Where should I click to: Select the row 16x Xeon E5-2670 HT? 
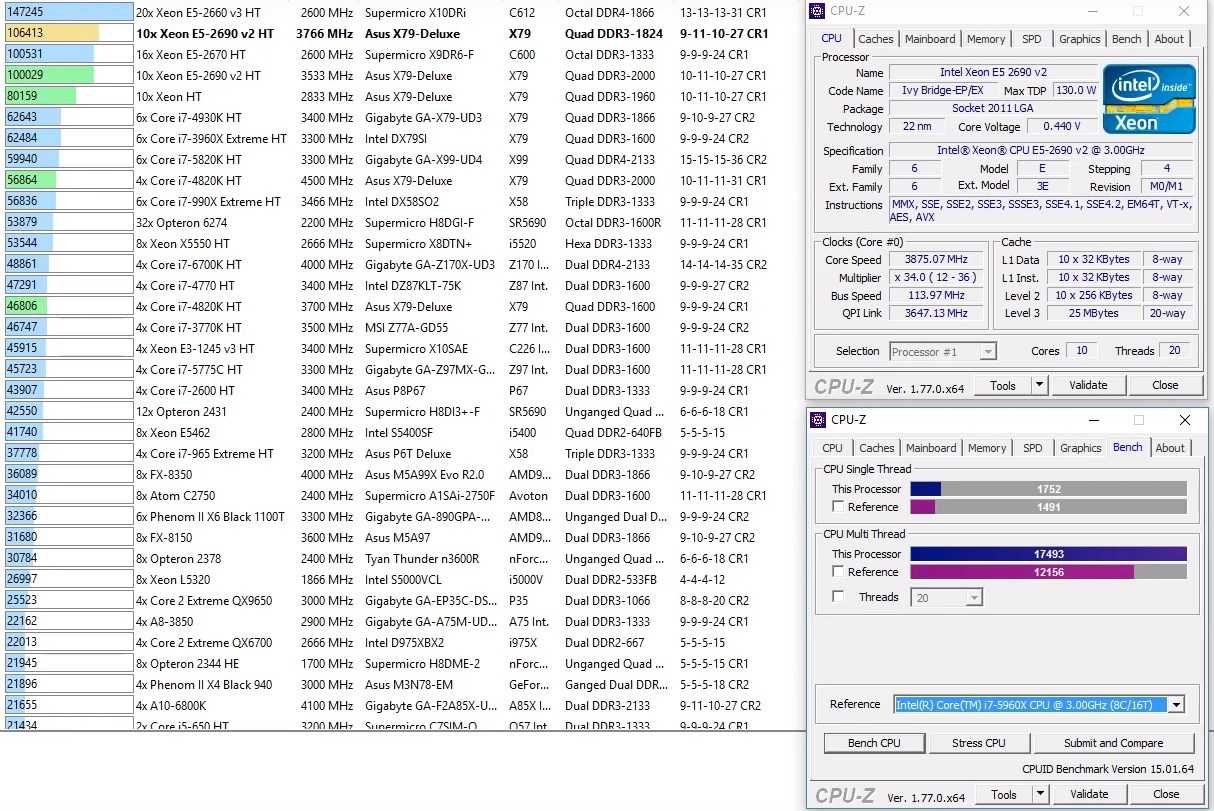[400, 54]
